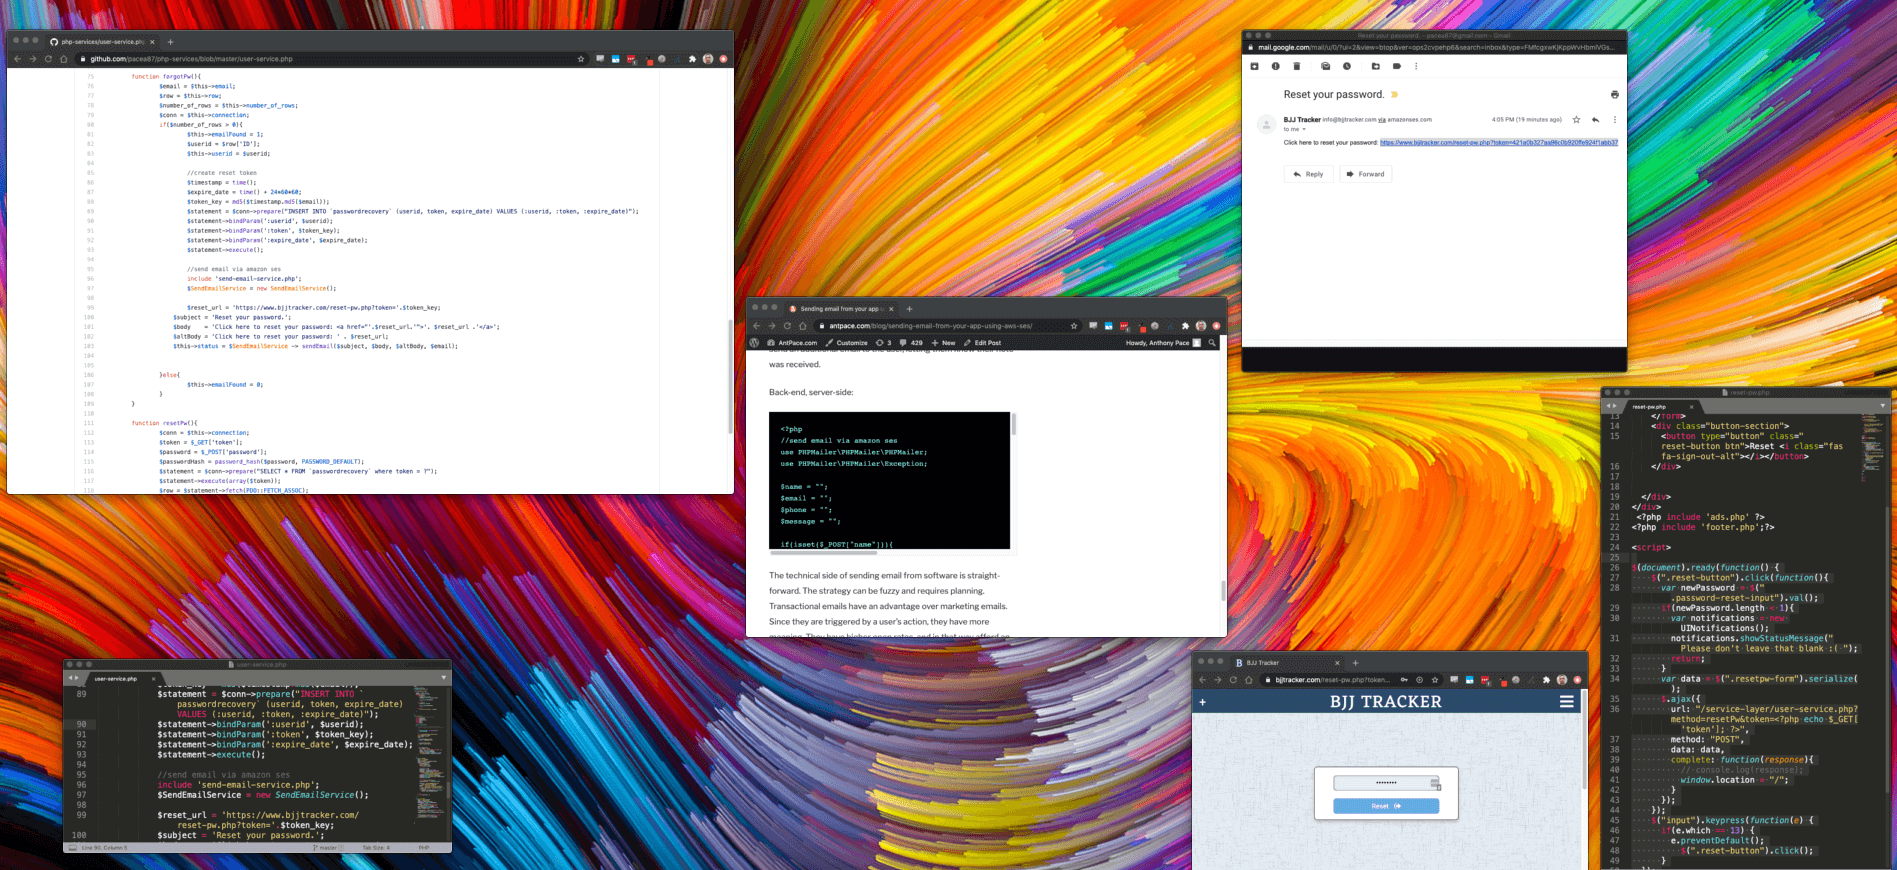
Task: Select the php-services/user-service.php tab
Action: click(x=102, y=42)
